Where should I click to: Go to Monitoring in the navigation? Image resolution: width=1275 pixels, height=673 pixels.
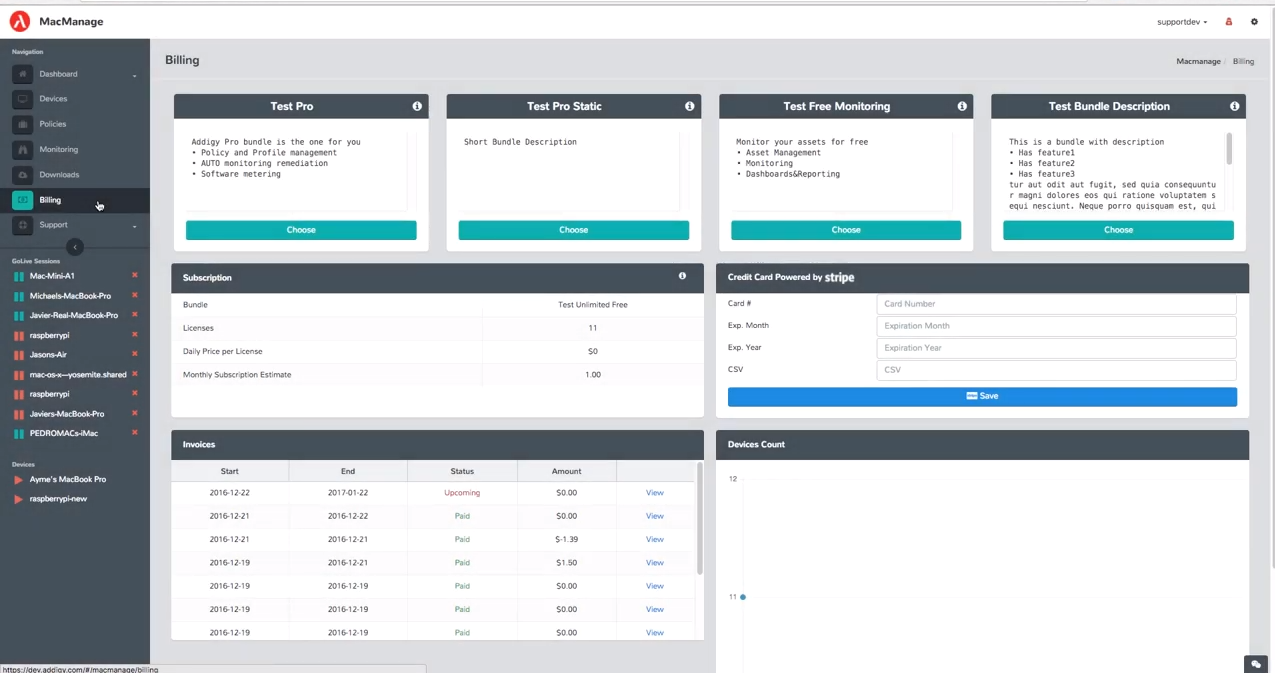[59, 149]
